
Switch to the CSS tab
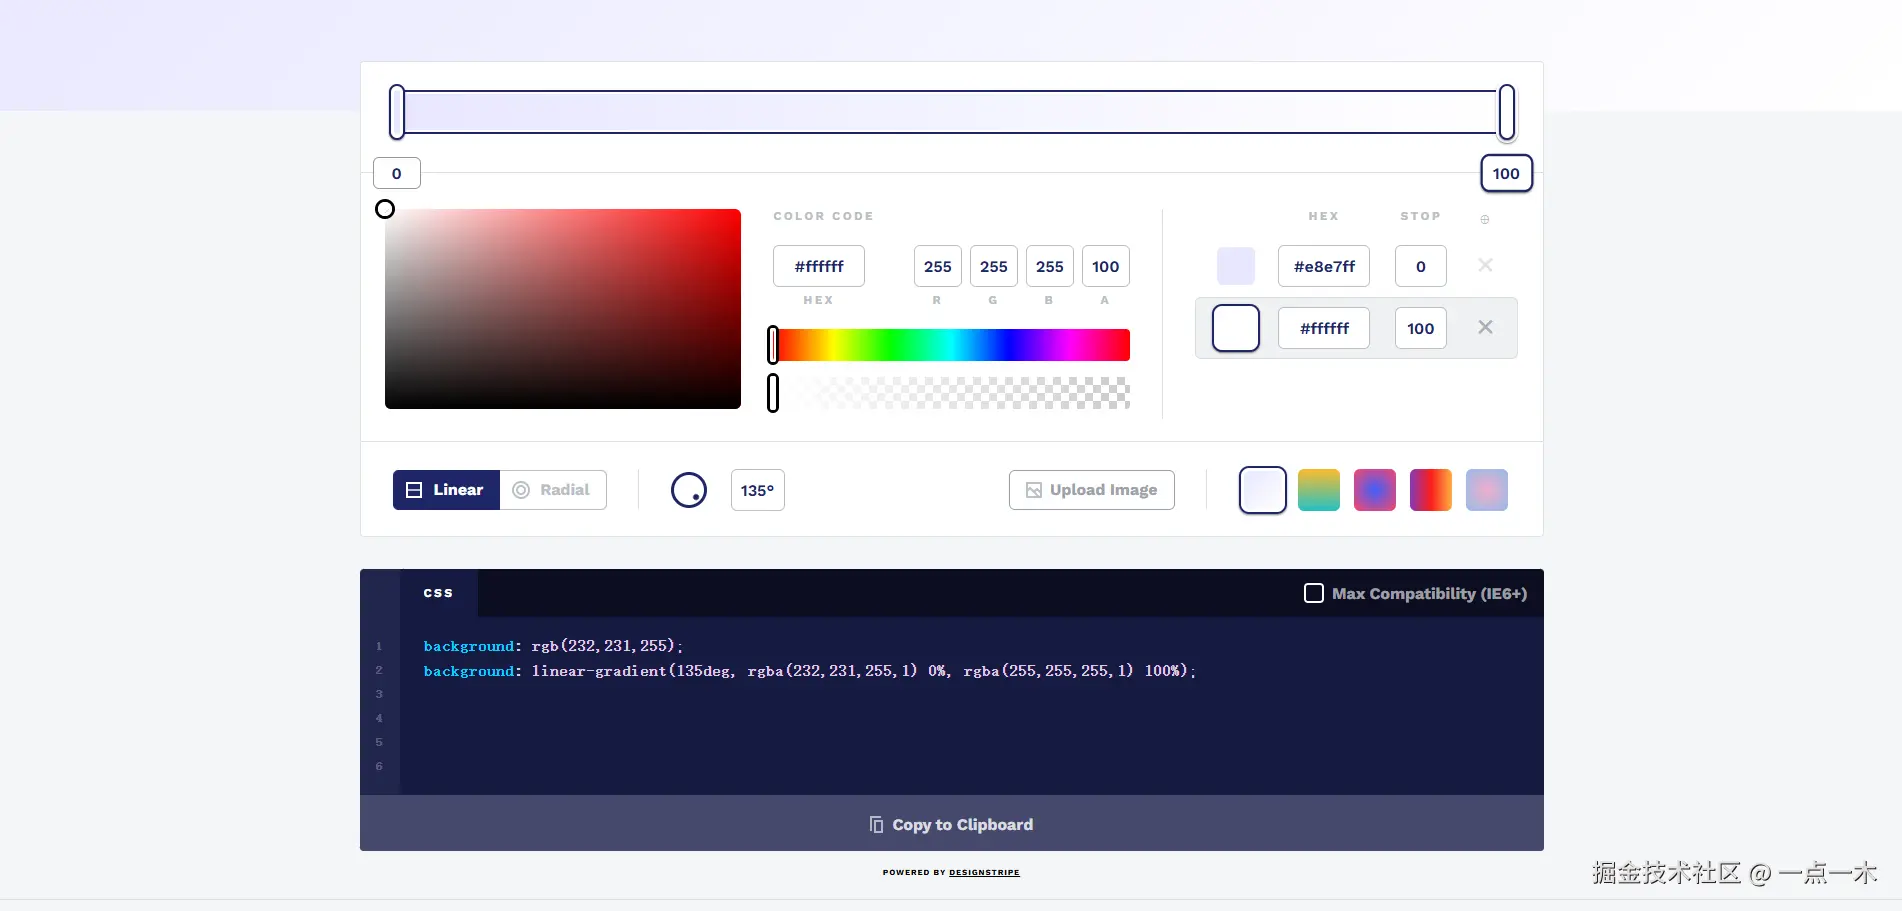click(438, 592)
